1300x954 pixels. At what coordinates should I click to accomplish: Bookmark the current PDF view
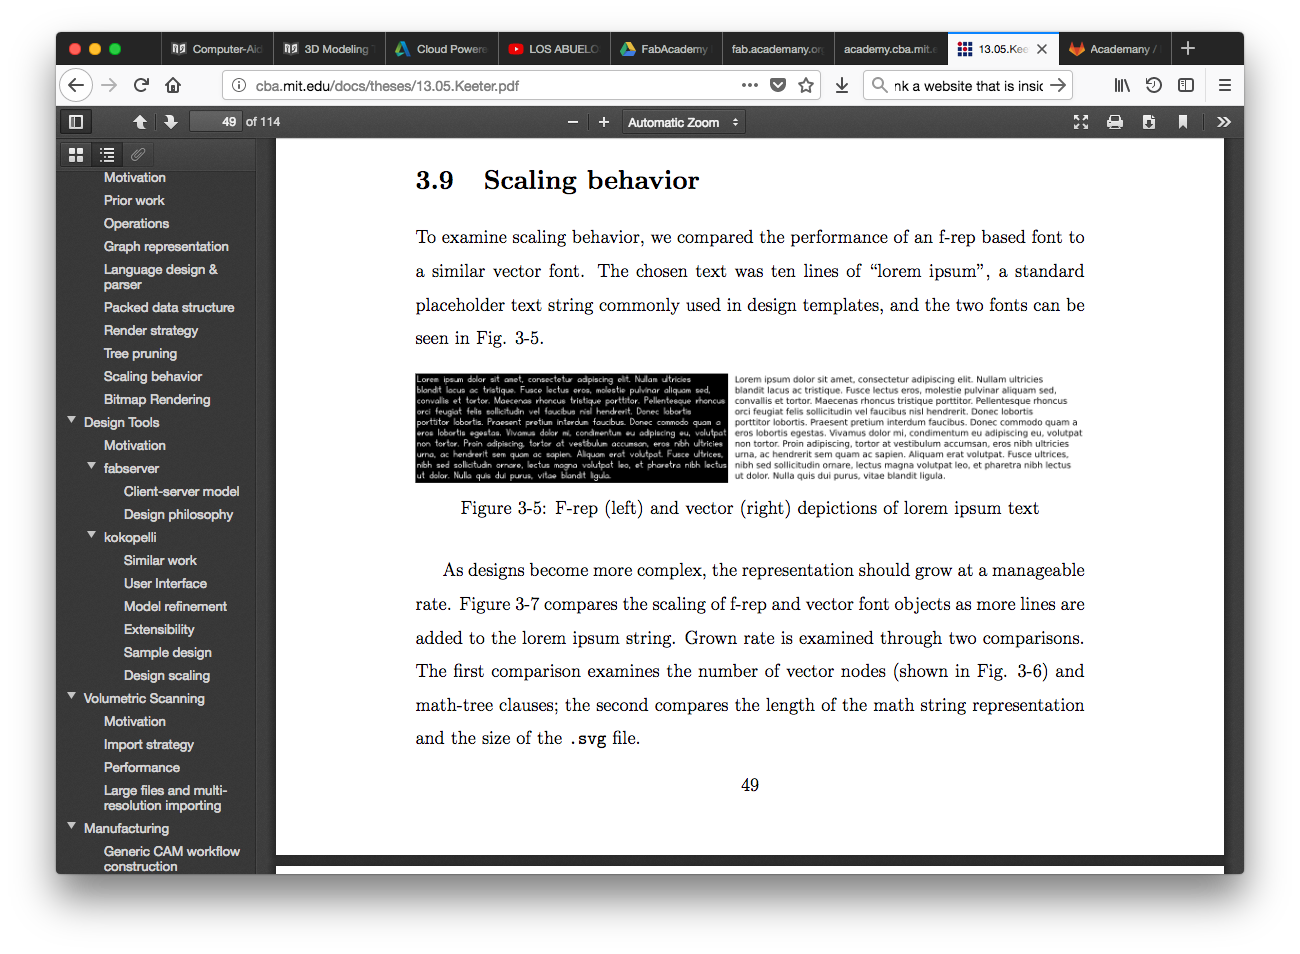(1183, 122)
